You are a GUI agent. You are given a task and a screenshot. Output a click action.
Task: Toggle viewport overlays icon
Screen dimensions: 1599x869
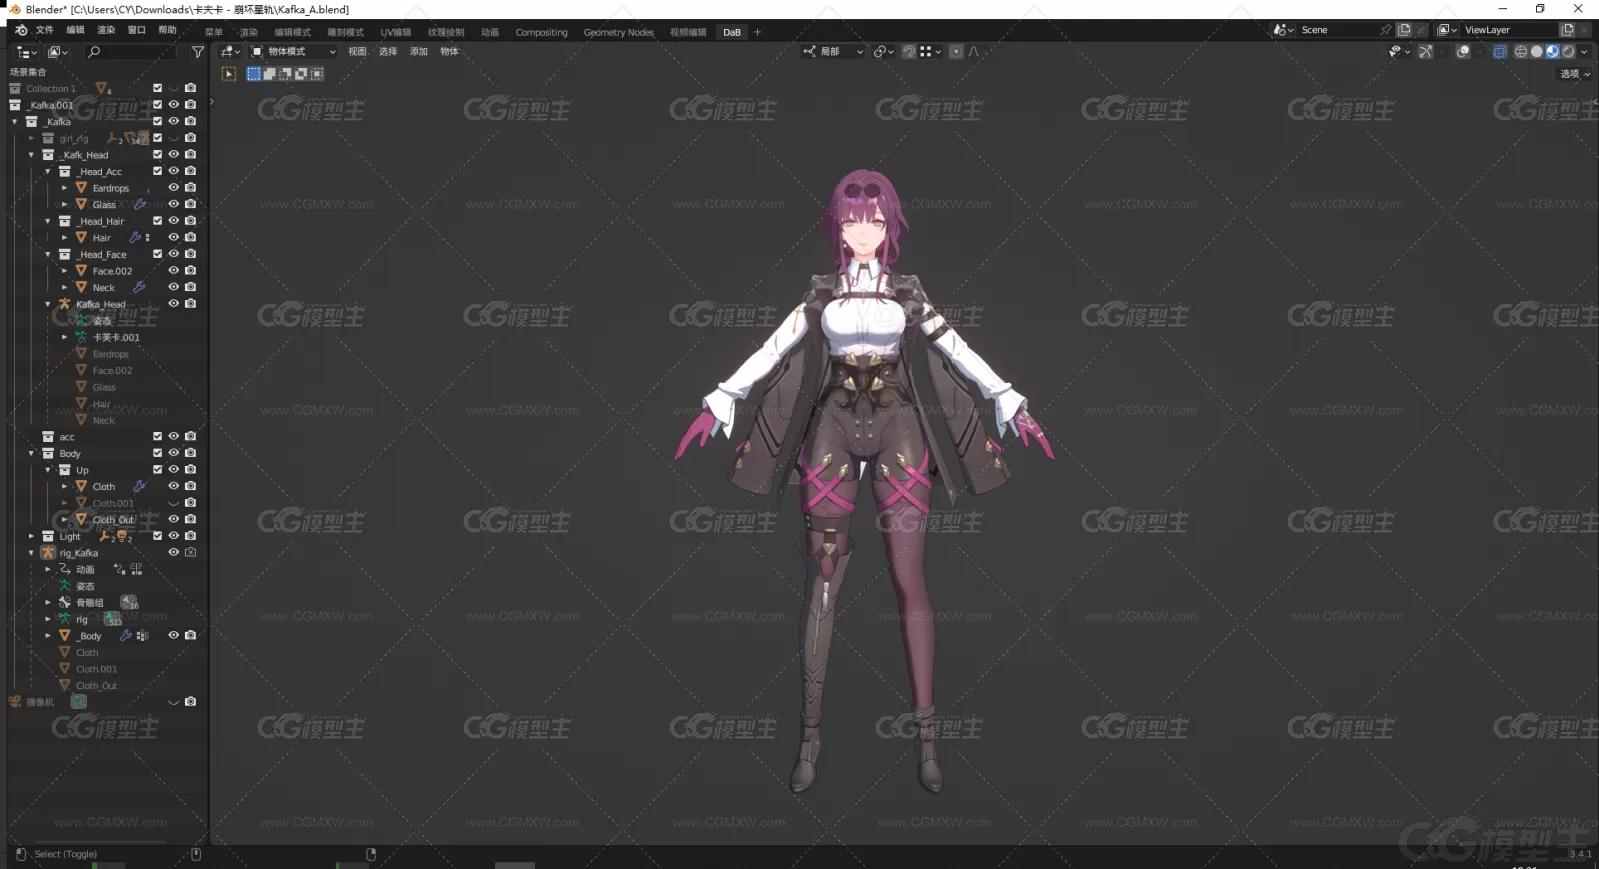point(1462,52)
